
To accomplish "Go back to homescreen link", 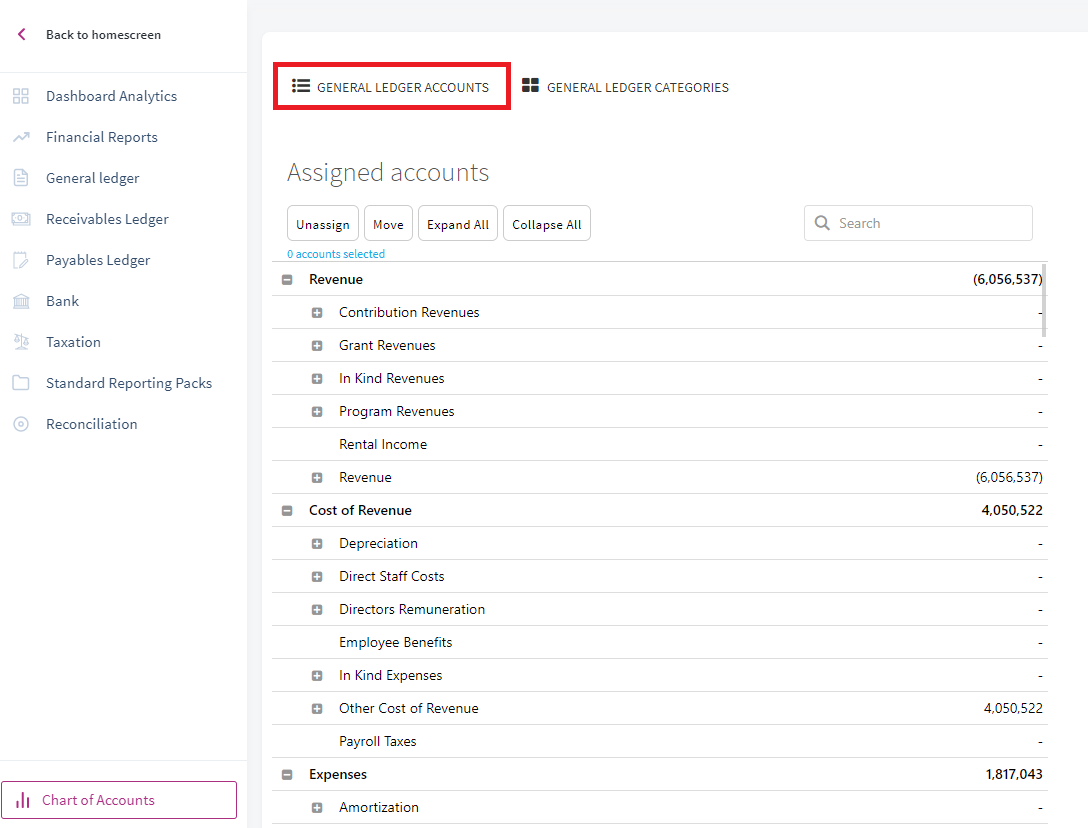I will click(103, 34).
